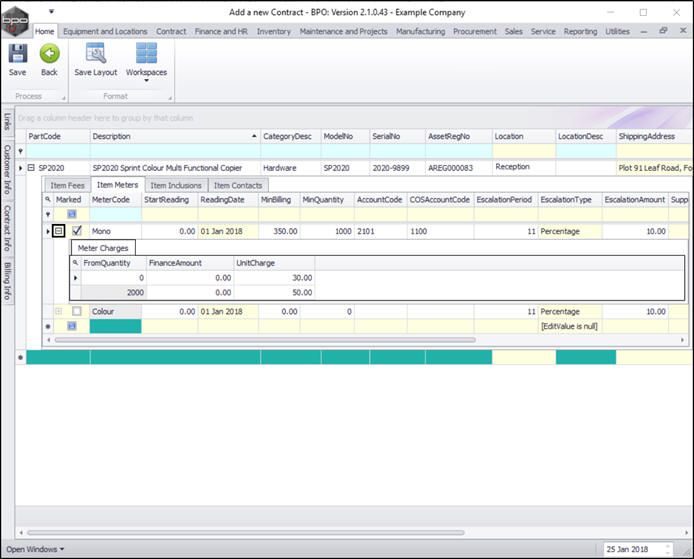This screenshot has height=559, width=694.
Task: Check the Marked checkbox for Colour
Action: tap(77, 312)
